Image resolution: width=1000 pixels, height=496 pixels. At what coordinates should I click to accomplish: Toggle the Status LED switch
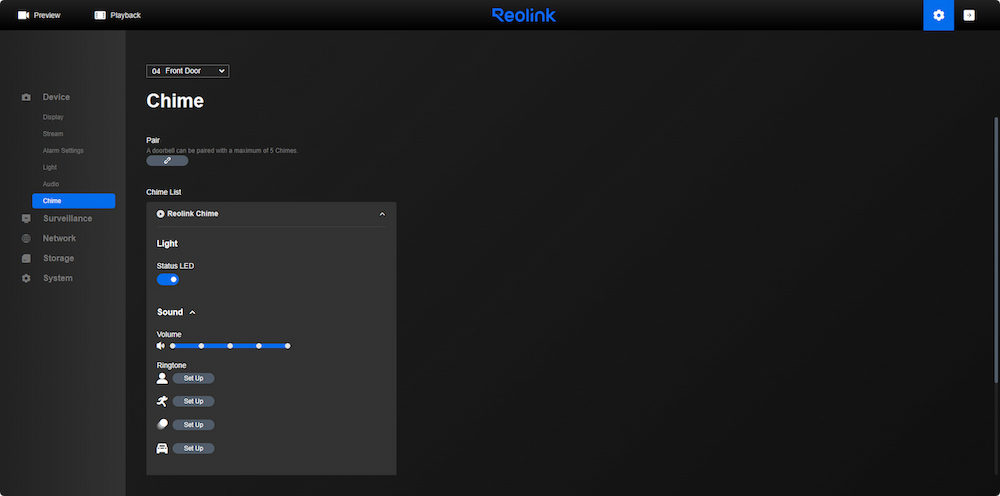pos(168,279)
